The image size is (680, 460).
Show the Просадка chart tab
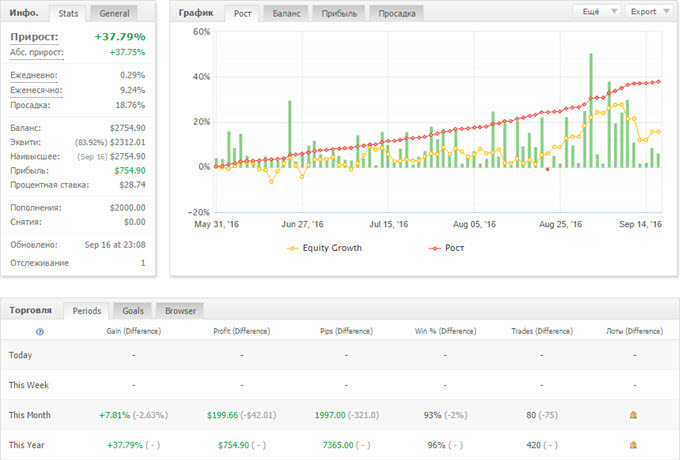pyautogui.click(x=397, y=13)
